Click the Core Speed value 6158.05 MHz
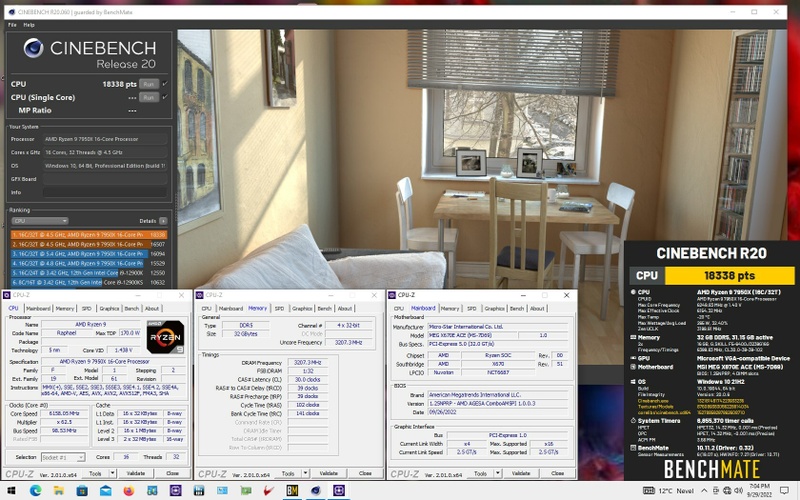The image size is (800, 500). (x=65, y=414)
